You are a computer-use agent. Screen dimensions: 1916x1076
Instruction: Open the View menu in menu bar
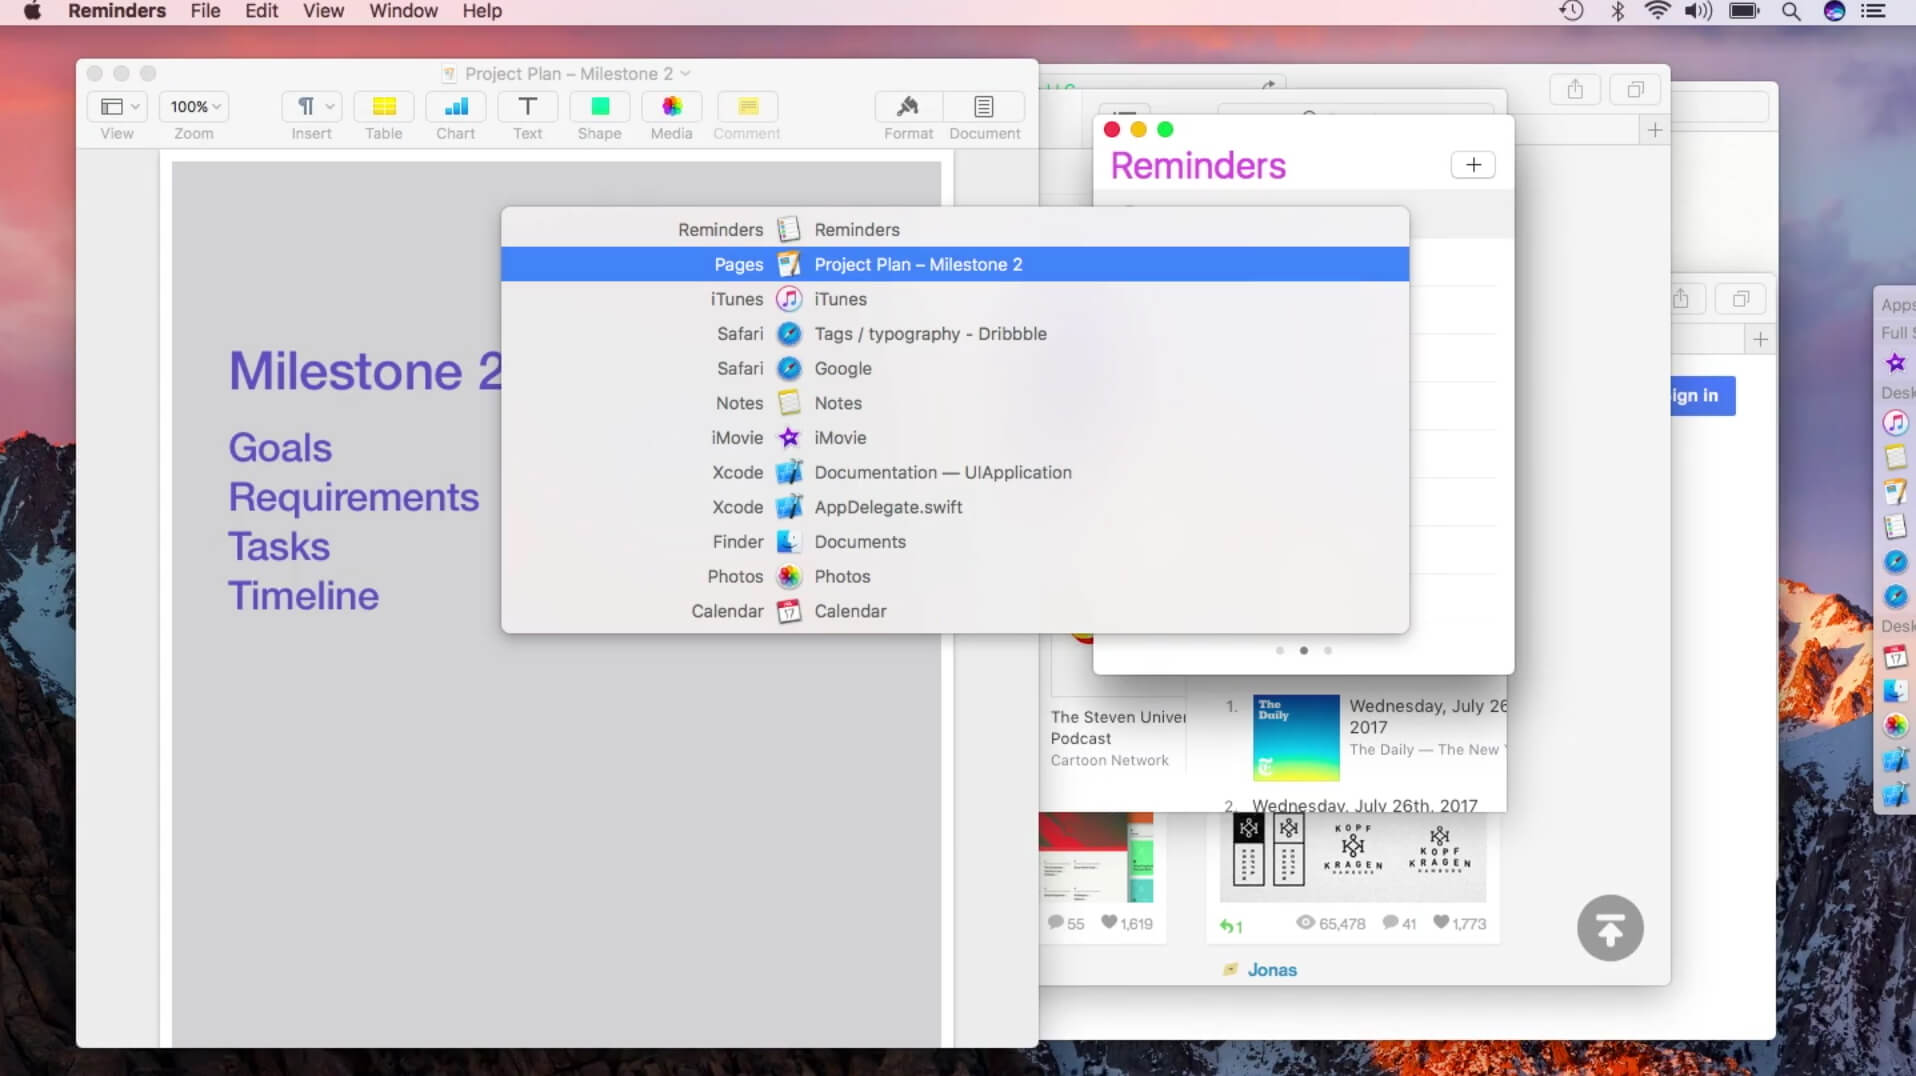pos(323,11)
